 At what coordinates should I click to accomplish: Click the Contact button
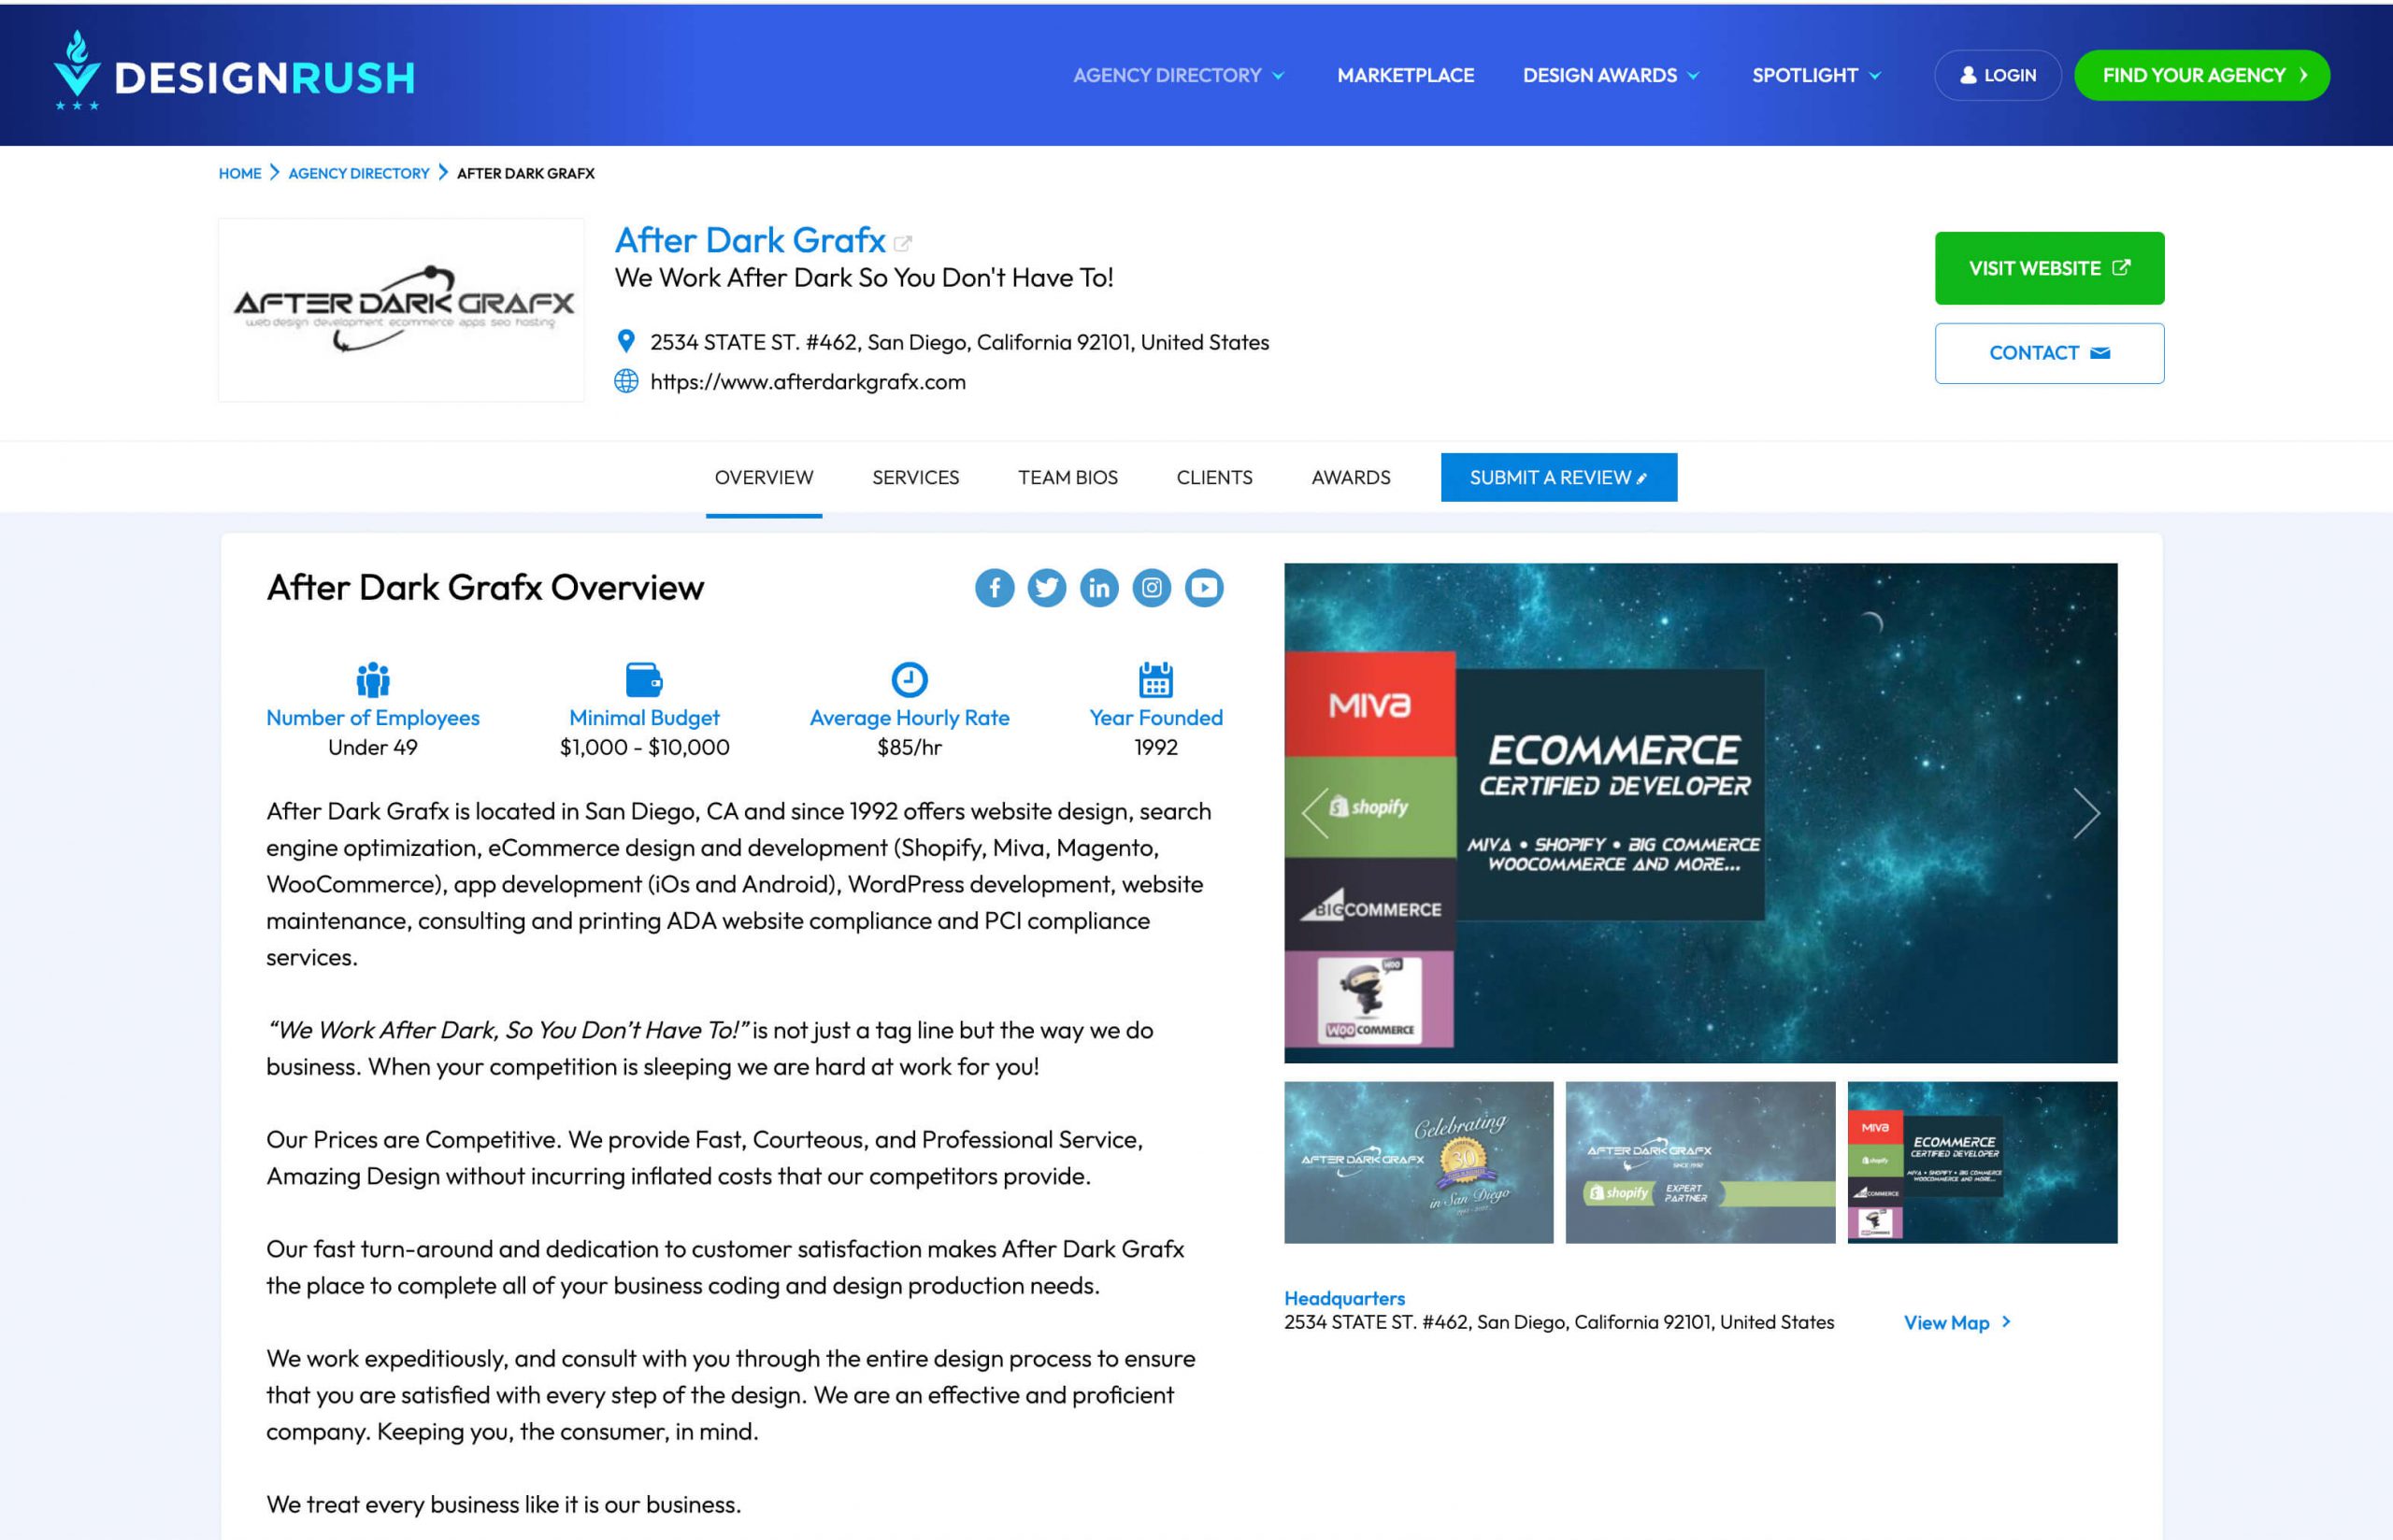point(2049,353)
